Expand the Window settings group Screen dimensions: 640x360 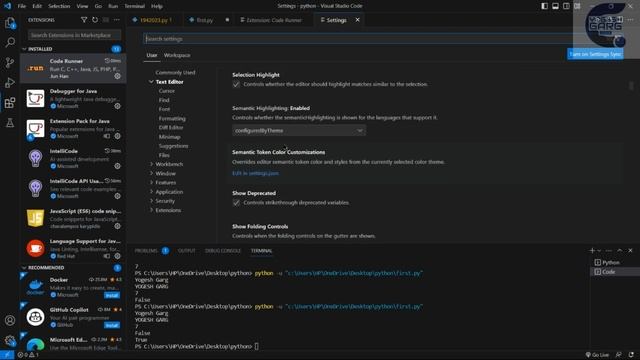point(151,173)
